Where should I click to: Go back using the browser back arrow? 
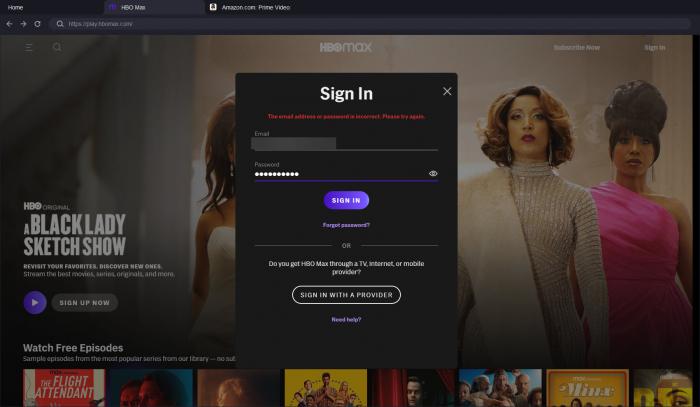coord(9,24)
